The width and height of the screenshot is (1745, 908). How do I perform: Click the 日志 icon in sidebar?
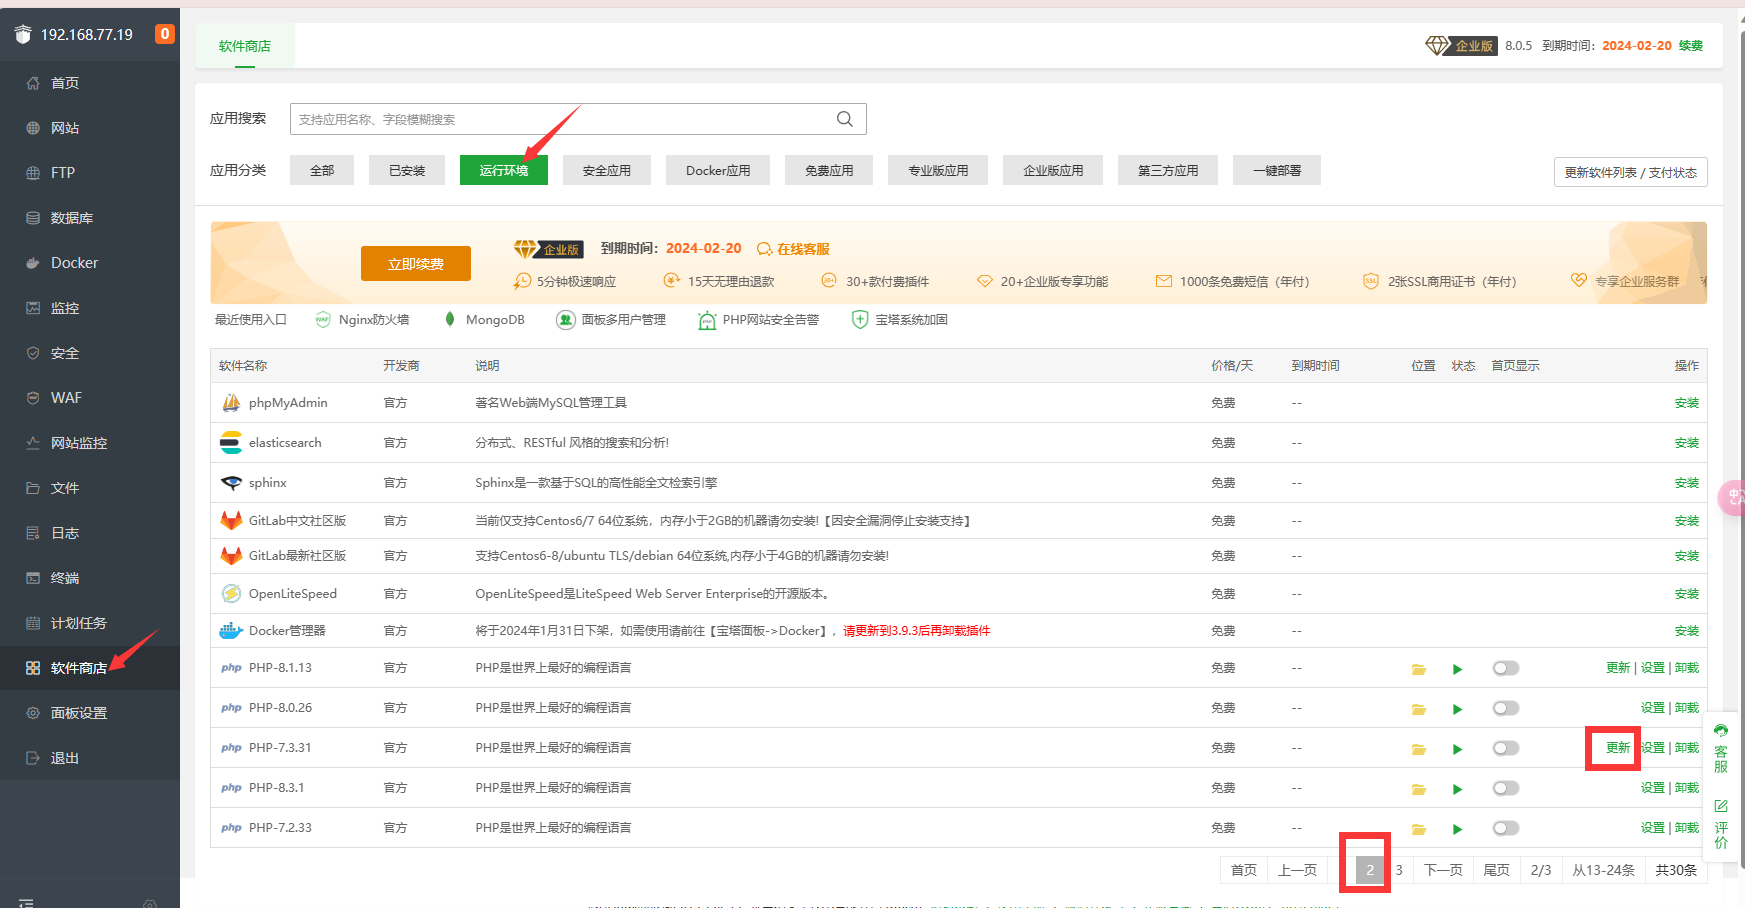pos(33,533)
